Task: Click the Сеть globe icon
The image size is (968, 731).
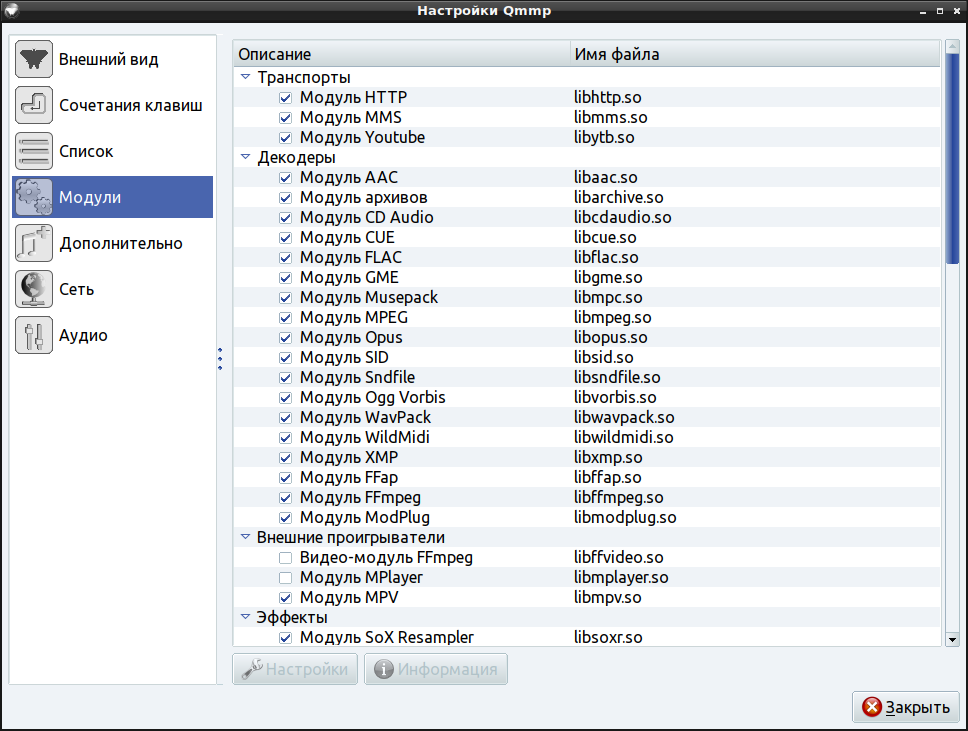Action: click(x=34, y=290)
